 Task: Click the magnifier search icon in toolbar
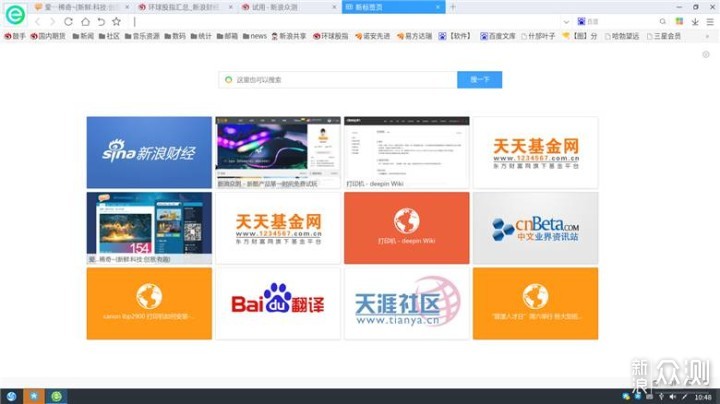(x=663, y=22)
